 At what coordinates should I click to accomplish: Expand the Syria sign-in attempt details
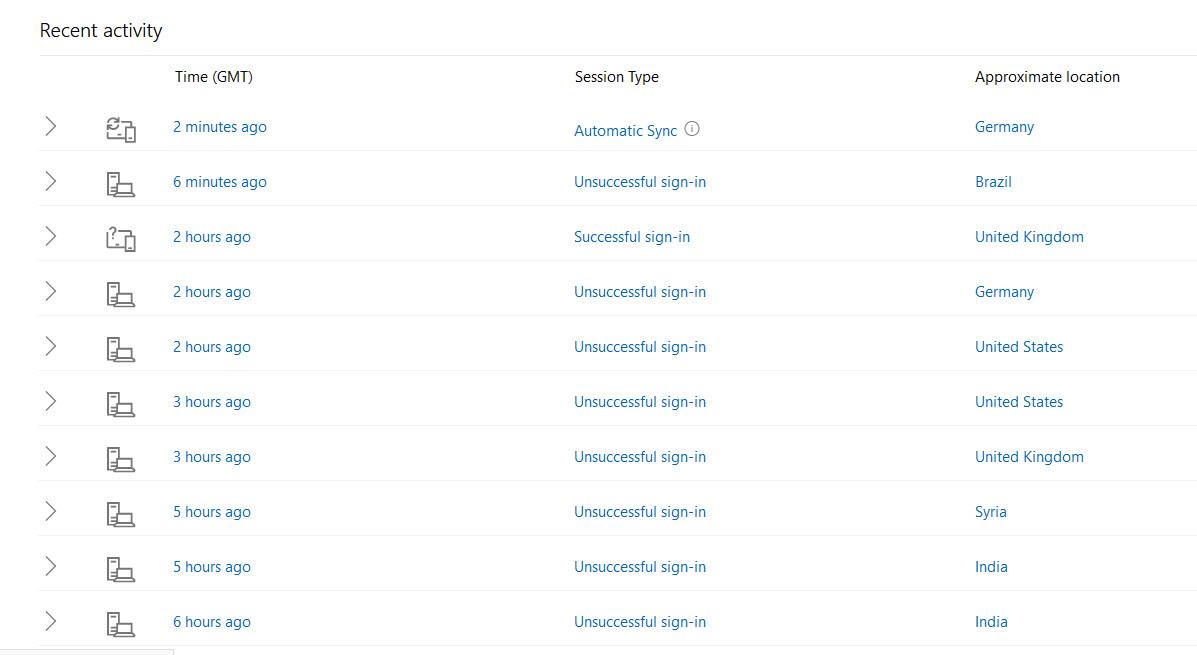tap(50, 511)
